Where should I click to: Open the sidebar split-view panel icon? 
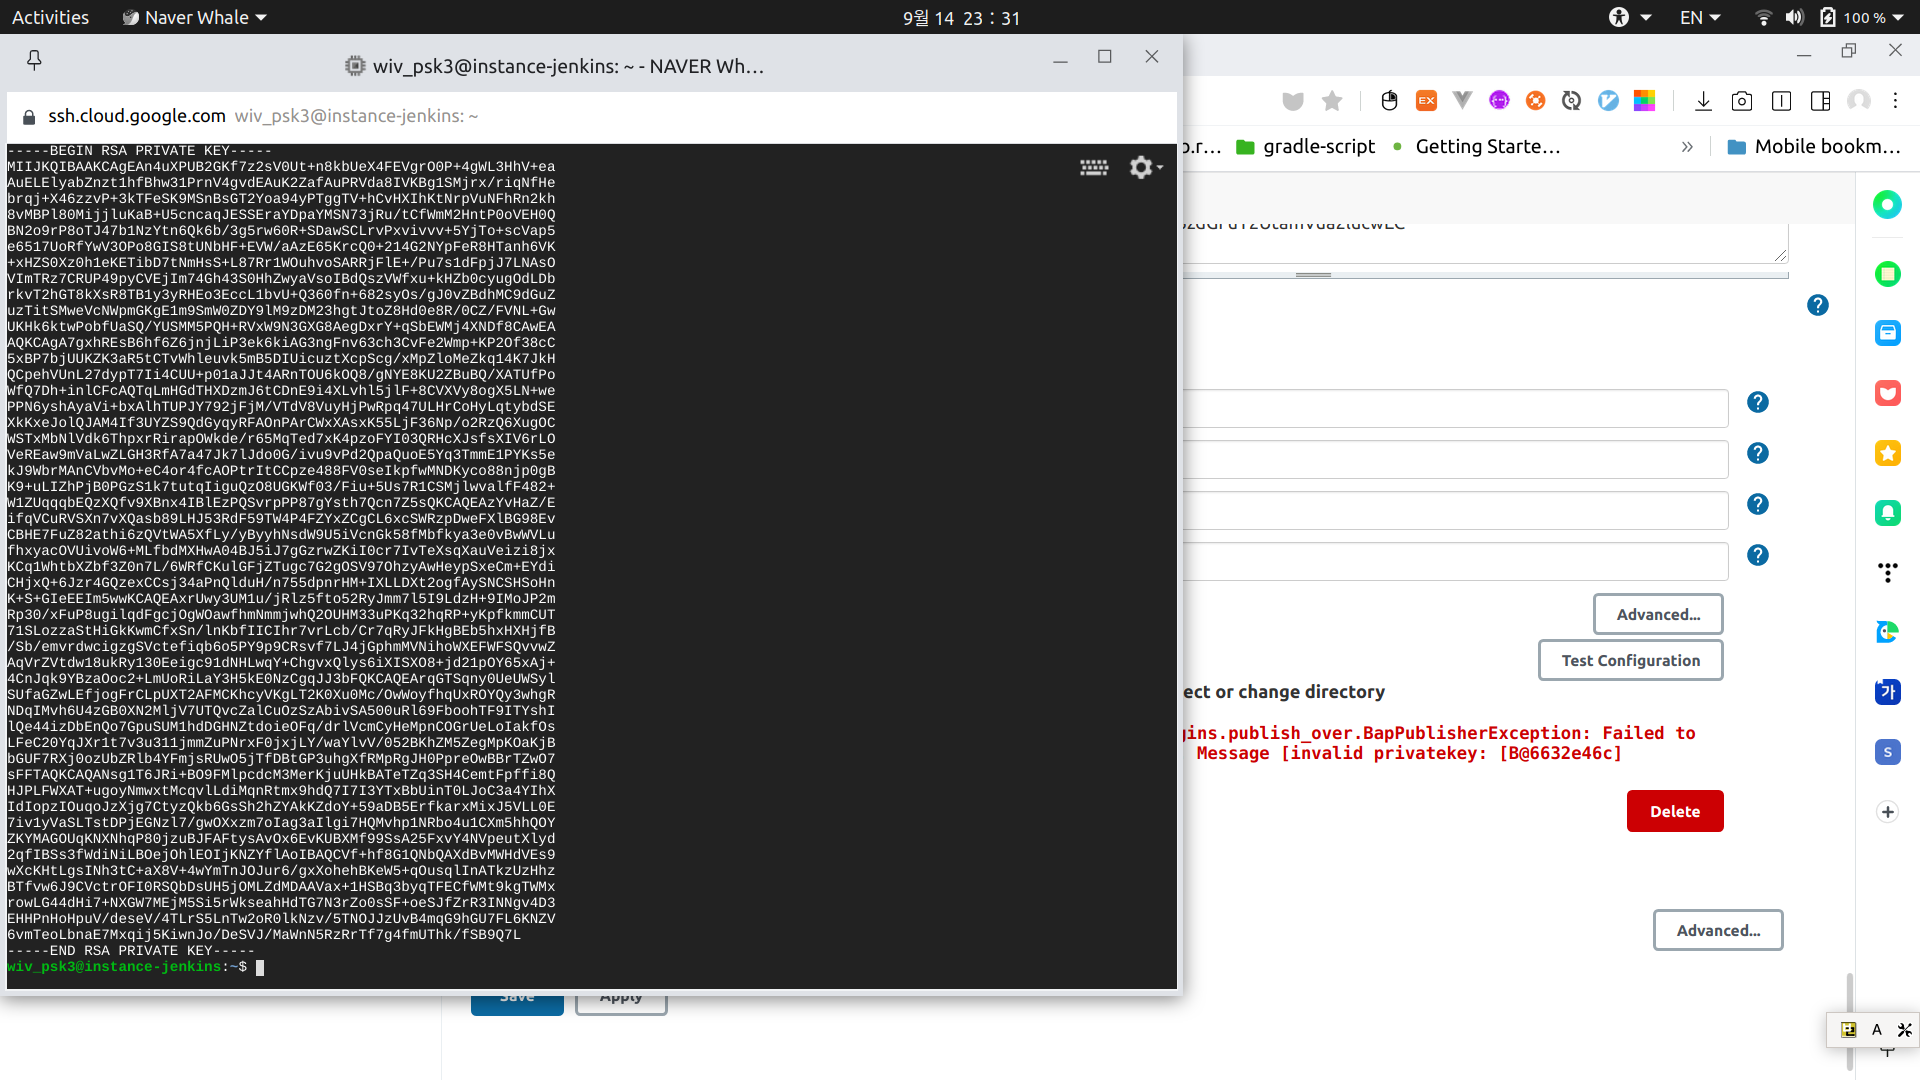pos(1820,101)
